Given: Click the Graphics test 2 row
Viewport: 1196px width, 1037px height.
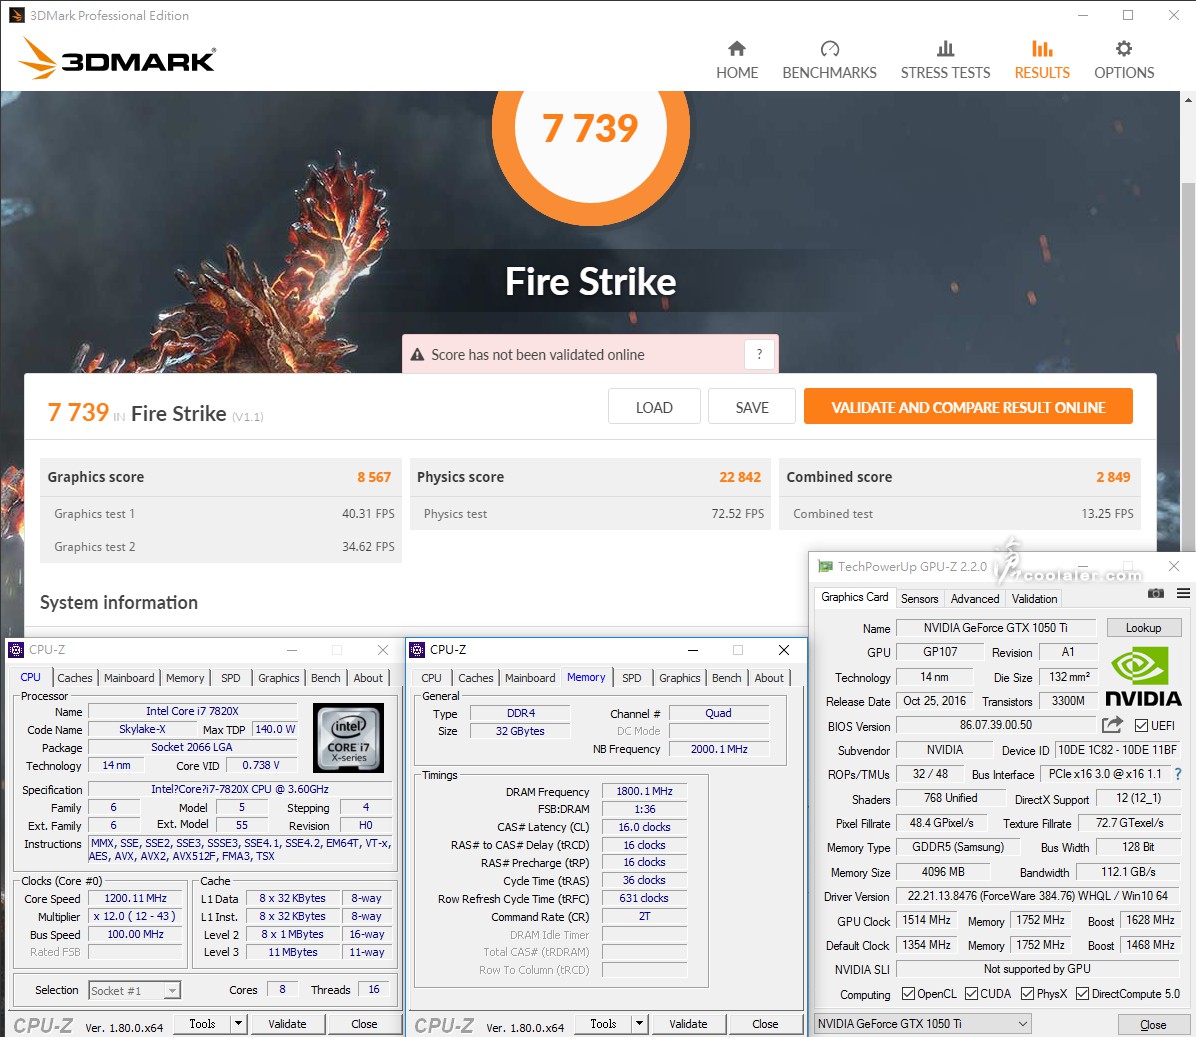Looking at the screenshot, I should click(x=221, y=547).
